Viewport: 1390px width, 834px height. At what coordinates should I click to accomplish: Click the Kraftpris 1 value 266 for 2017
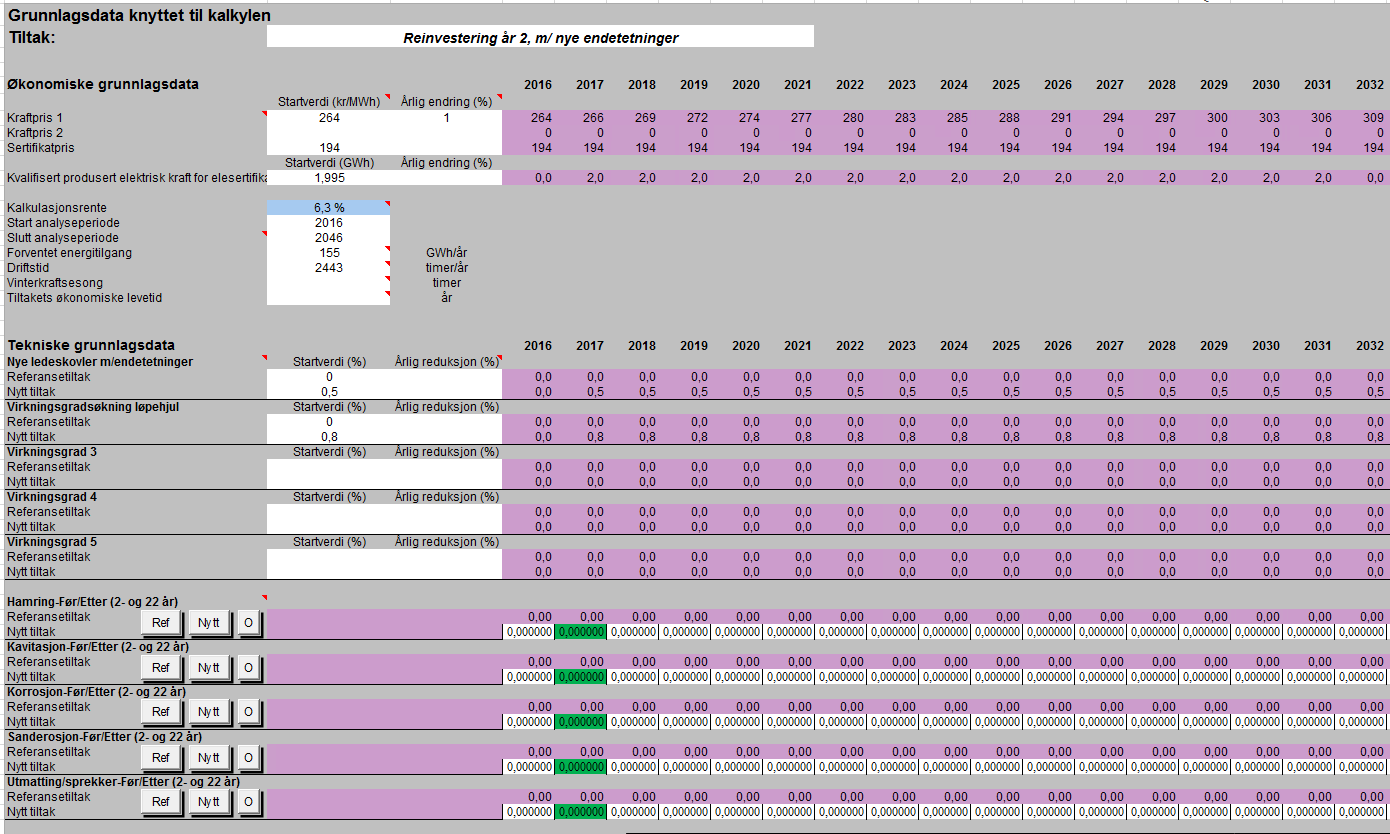(x=594, y=118)
